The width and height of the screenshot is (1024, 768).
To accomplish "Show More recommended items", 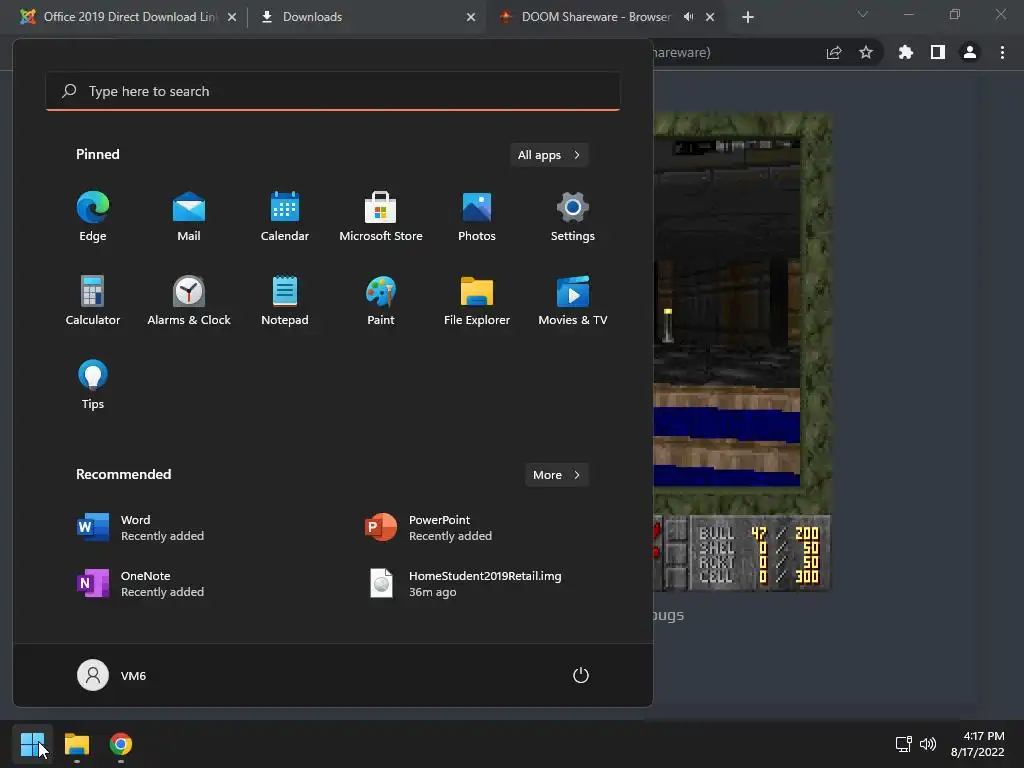I will click(x=556, y=475).
